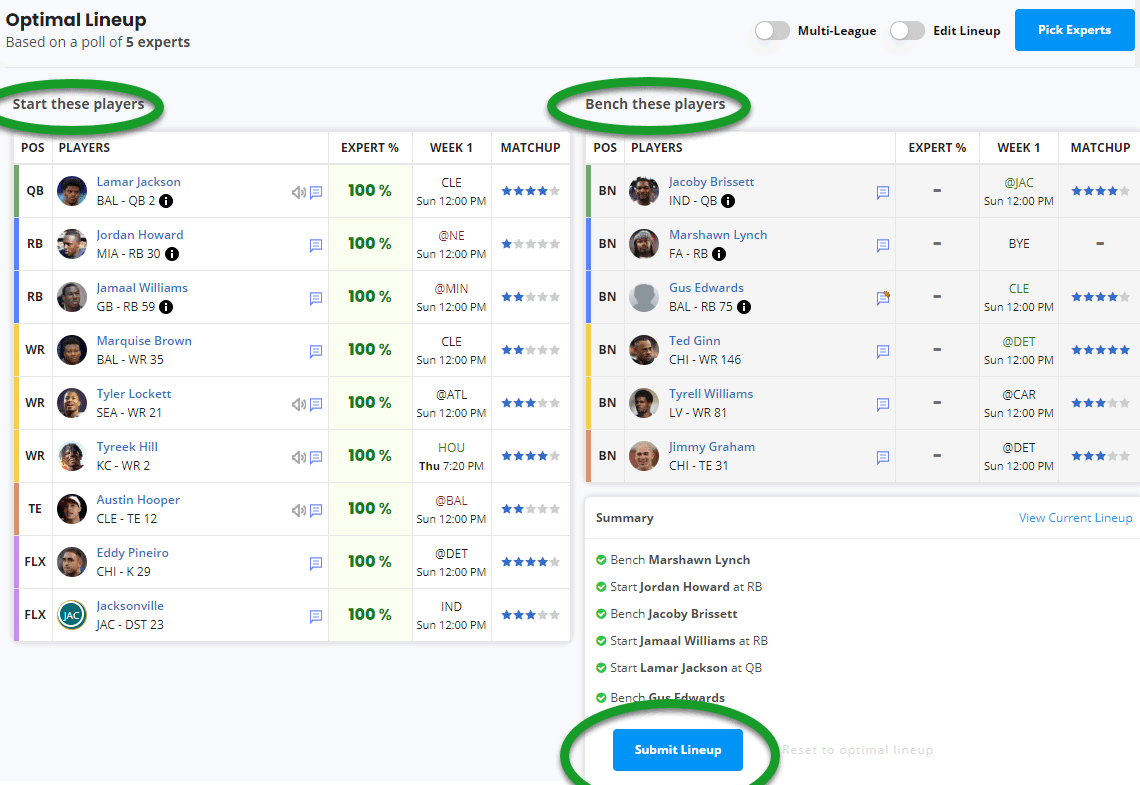Open Ted Ginn player link
1140x785 pixels.
[x=695, y=341]
